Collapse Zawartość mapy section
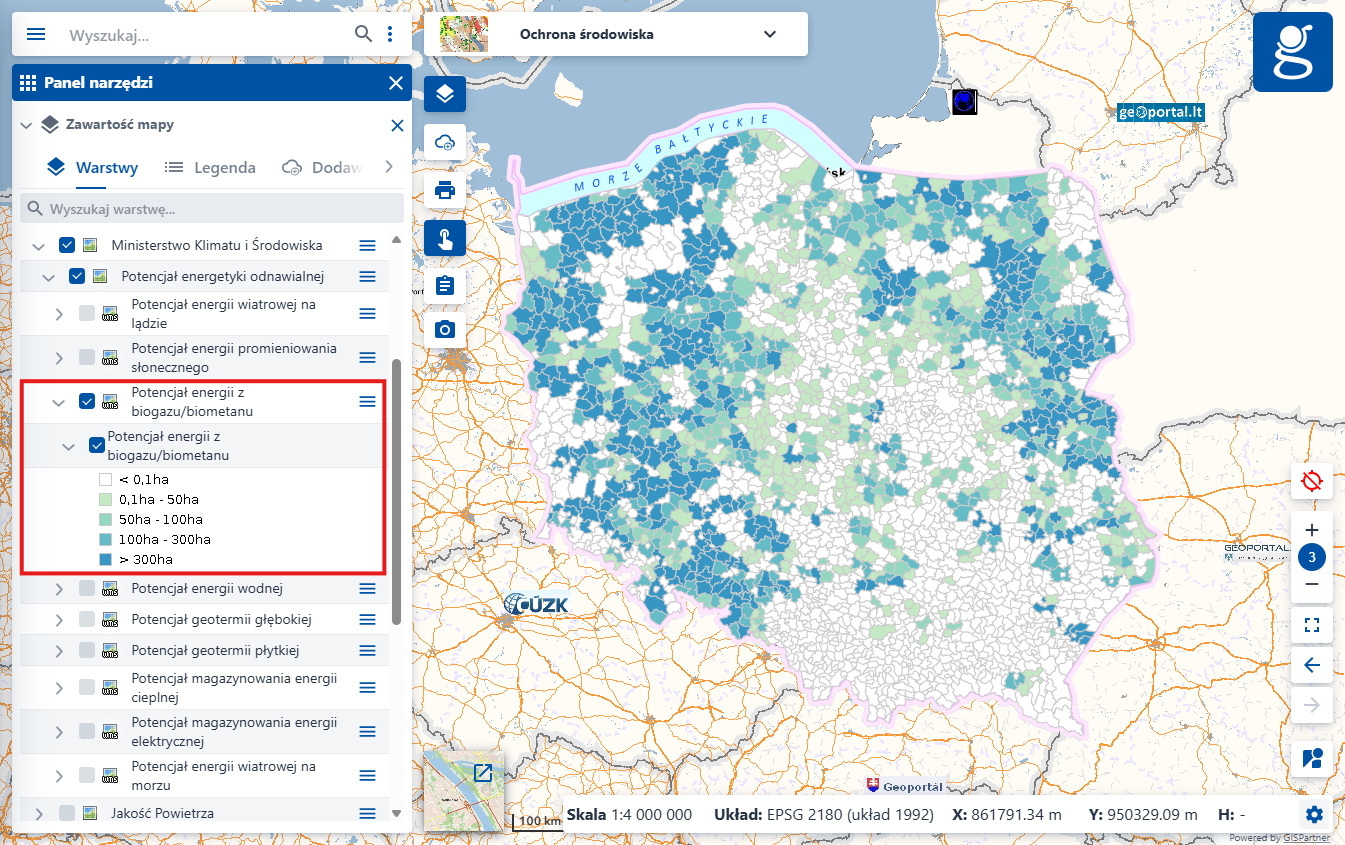This screenshot has height=845, width=1345. point(25,125)
